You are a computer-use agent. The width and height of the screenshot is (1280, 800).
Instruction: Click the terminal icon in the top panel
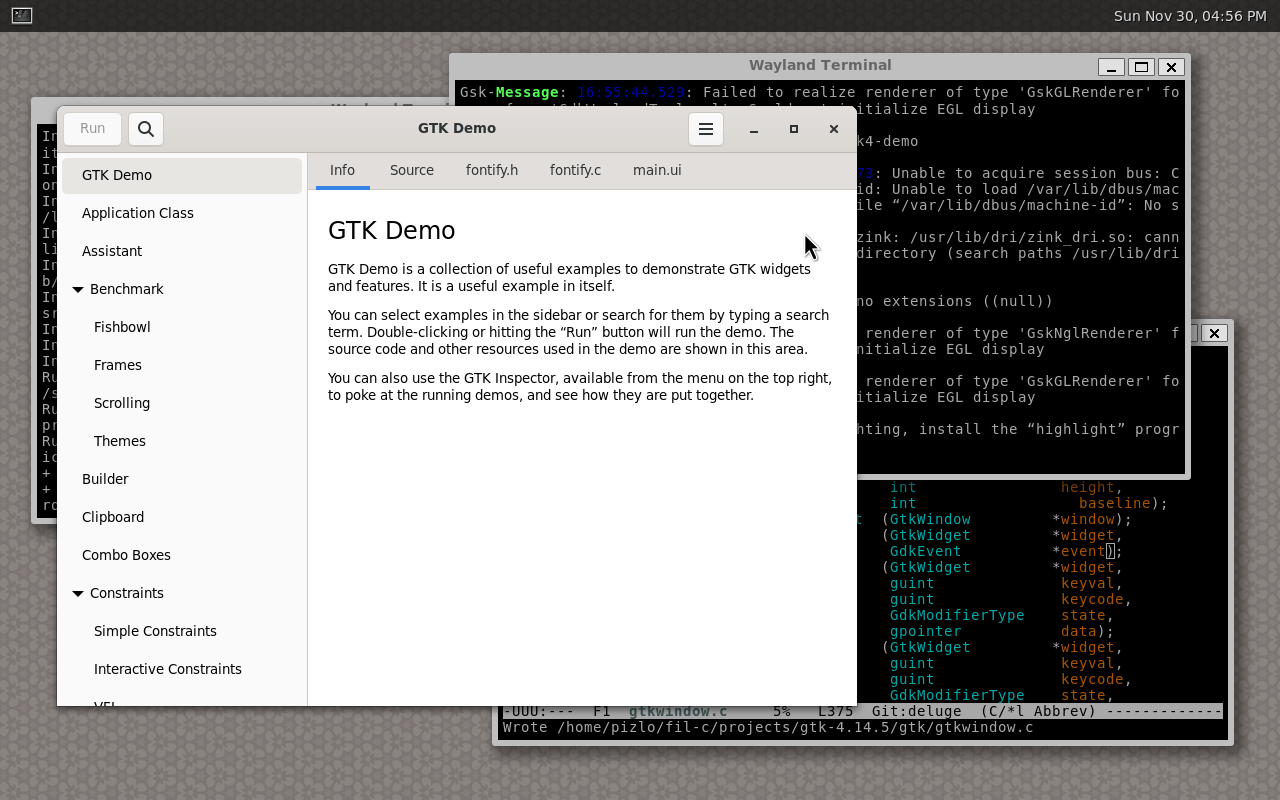click(x=20, y=15)
